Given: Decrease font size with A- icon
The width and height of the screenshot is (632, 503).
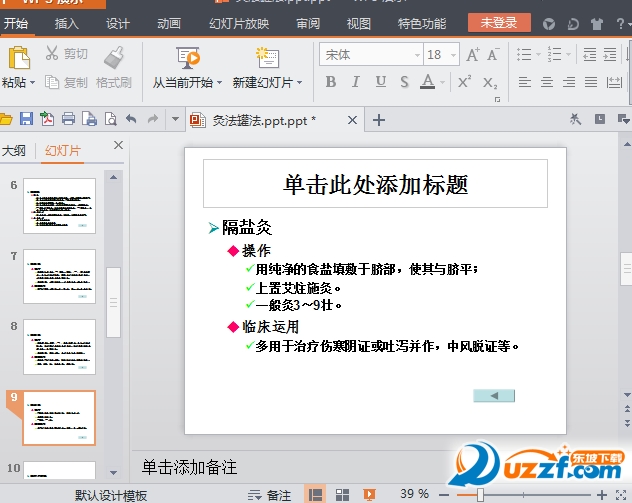Looking at the screenshot, I should point(493,54).
